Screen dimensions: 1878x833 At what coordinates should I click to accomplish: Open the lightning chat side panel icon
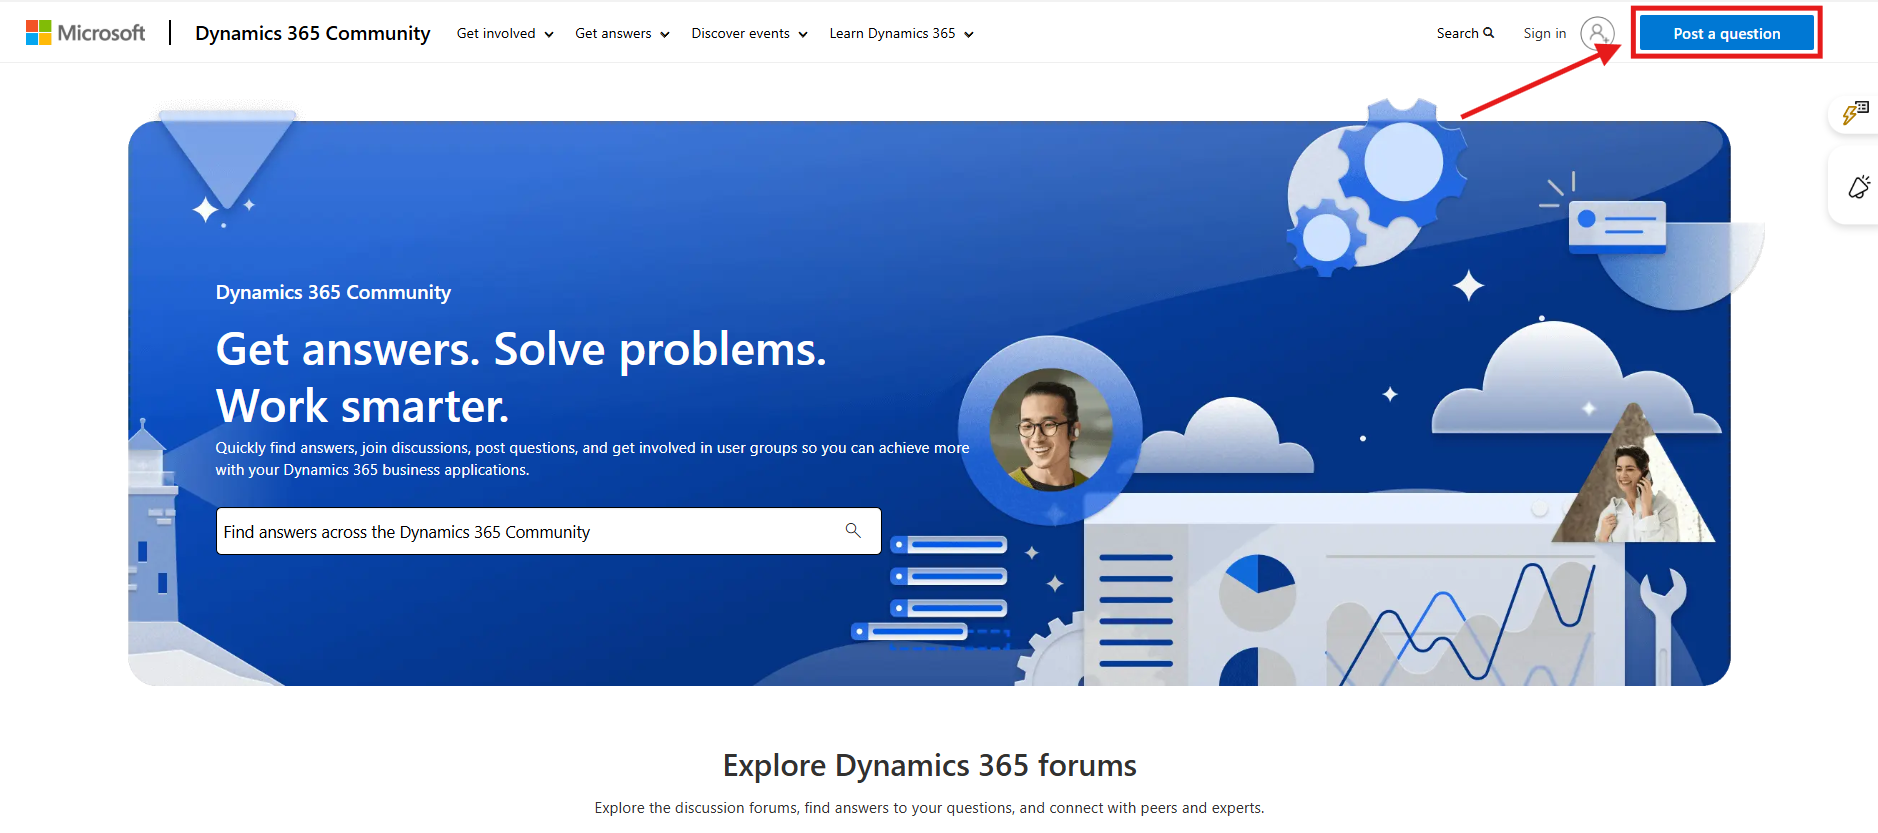[x=1855, y=113]
